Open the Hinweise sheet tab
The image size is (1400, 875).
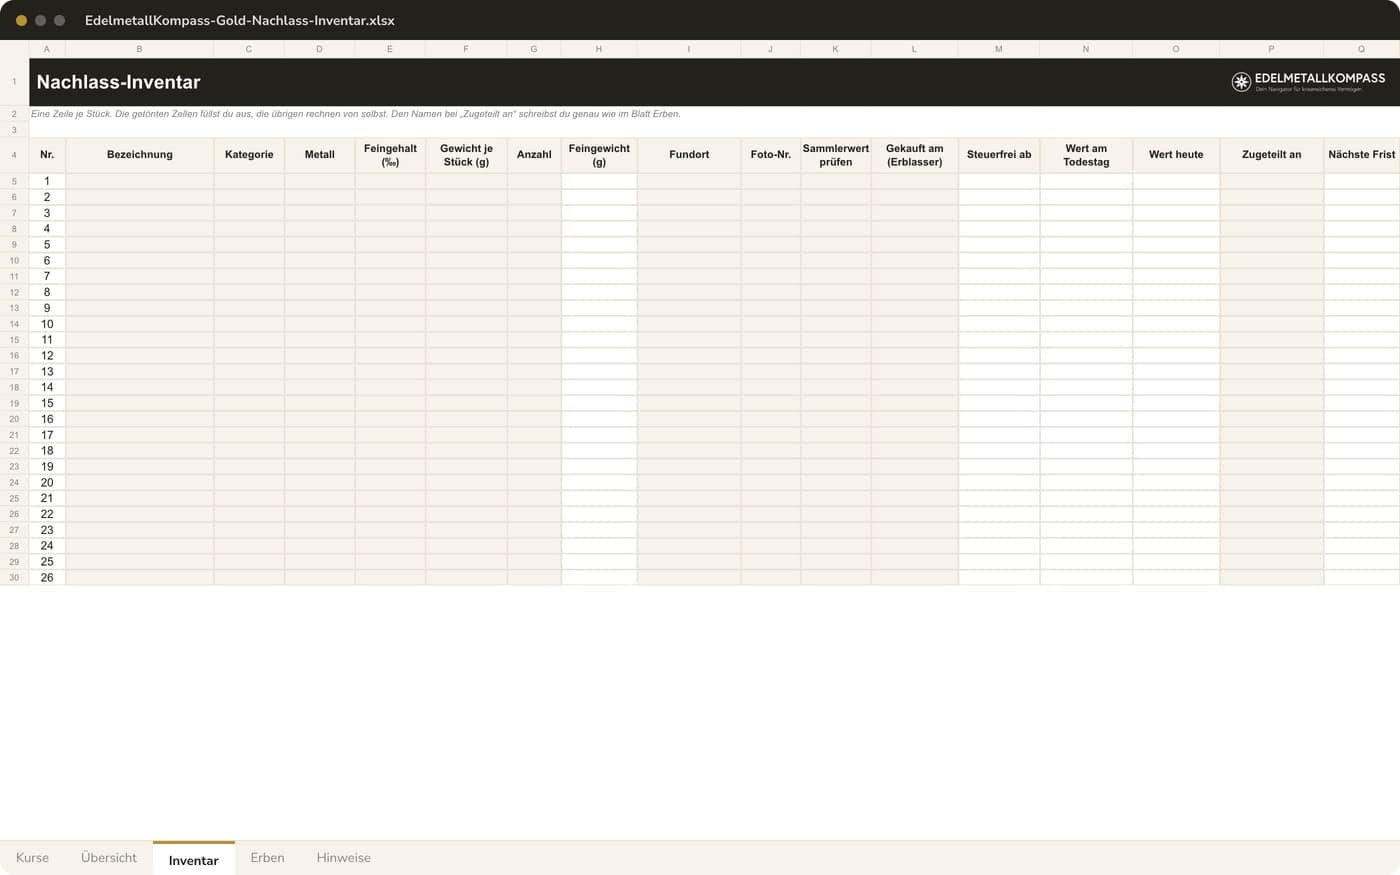(343, 858)
